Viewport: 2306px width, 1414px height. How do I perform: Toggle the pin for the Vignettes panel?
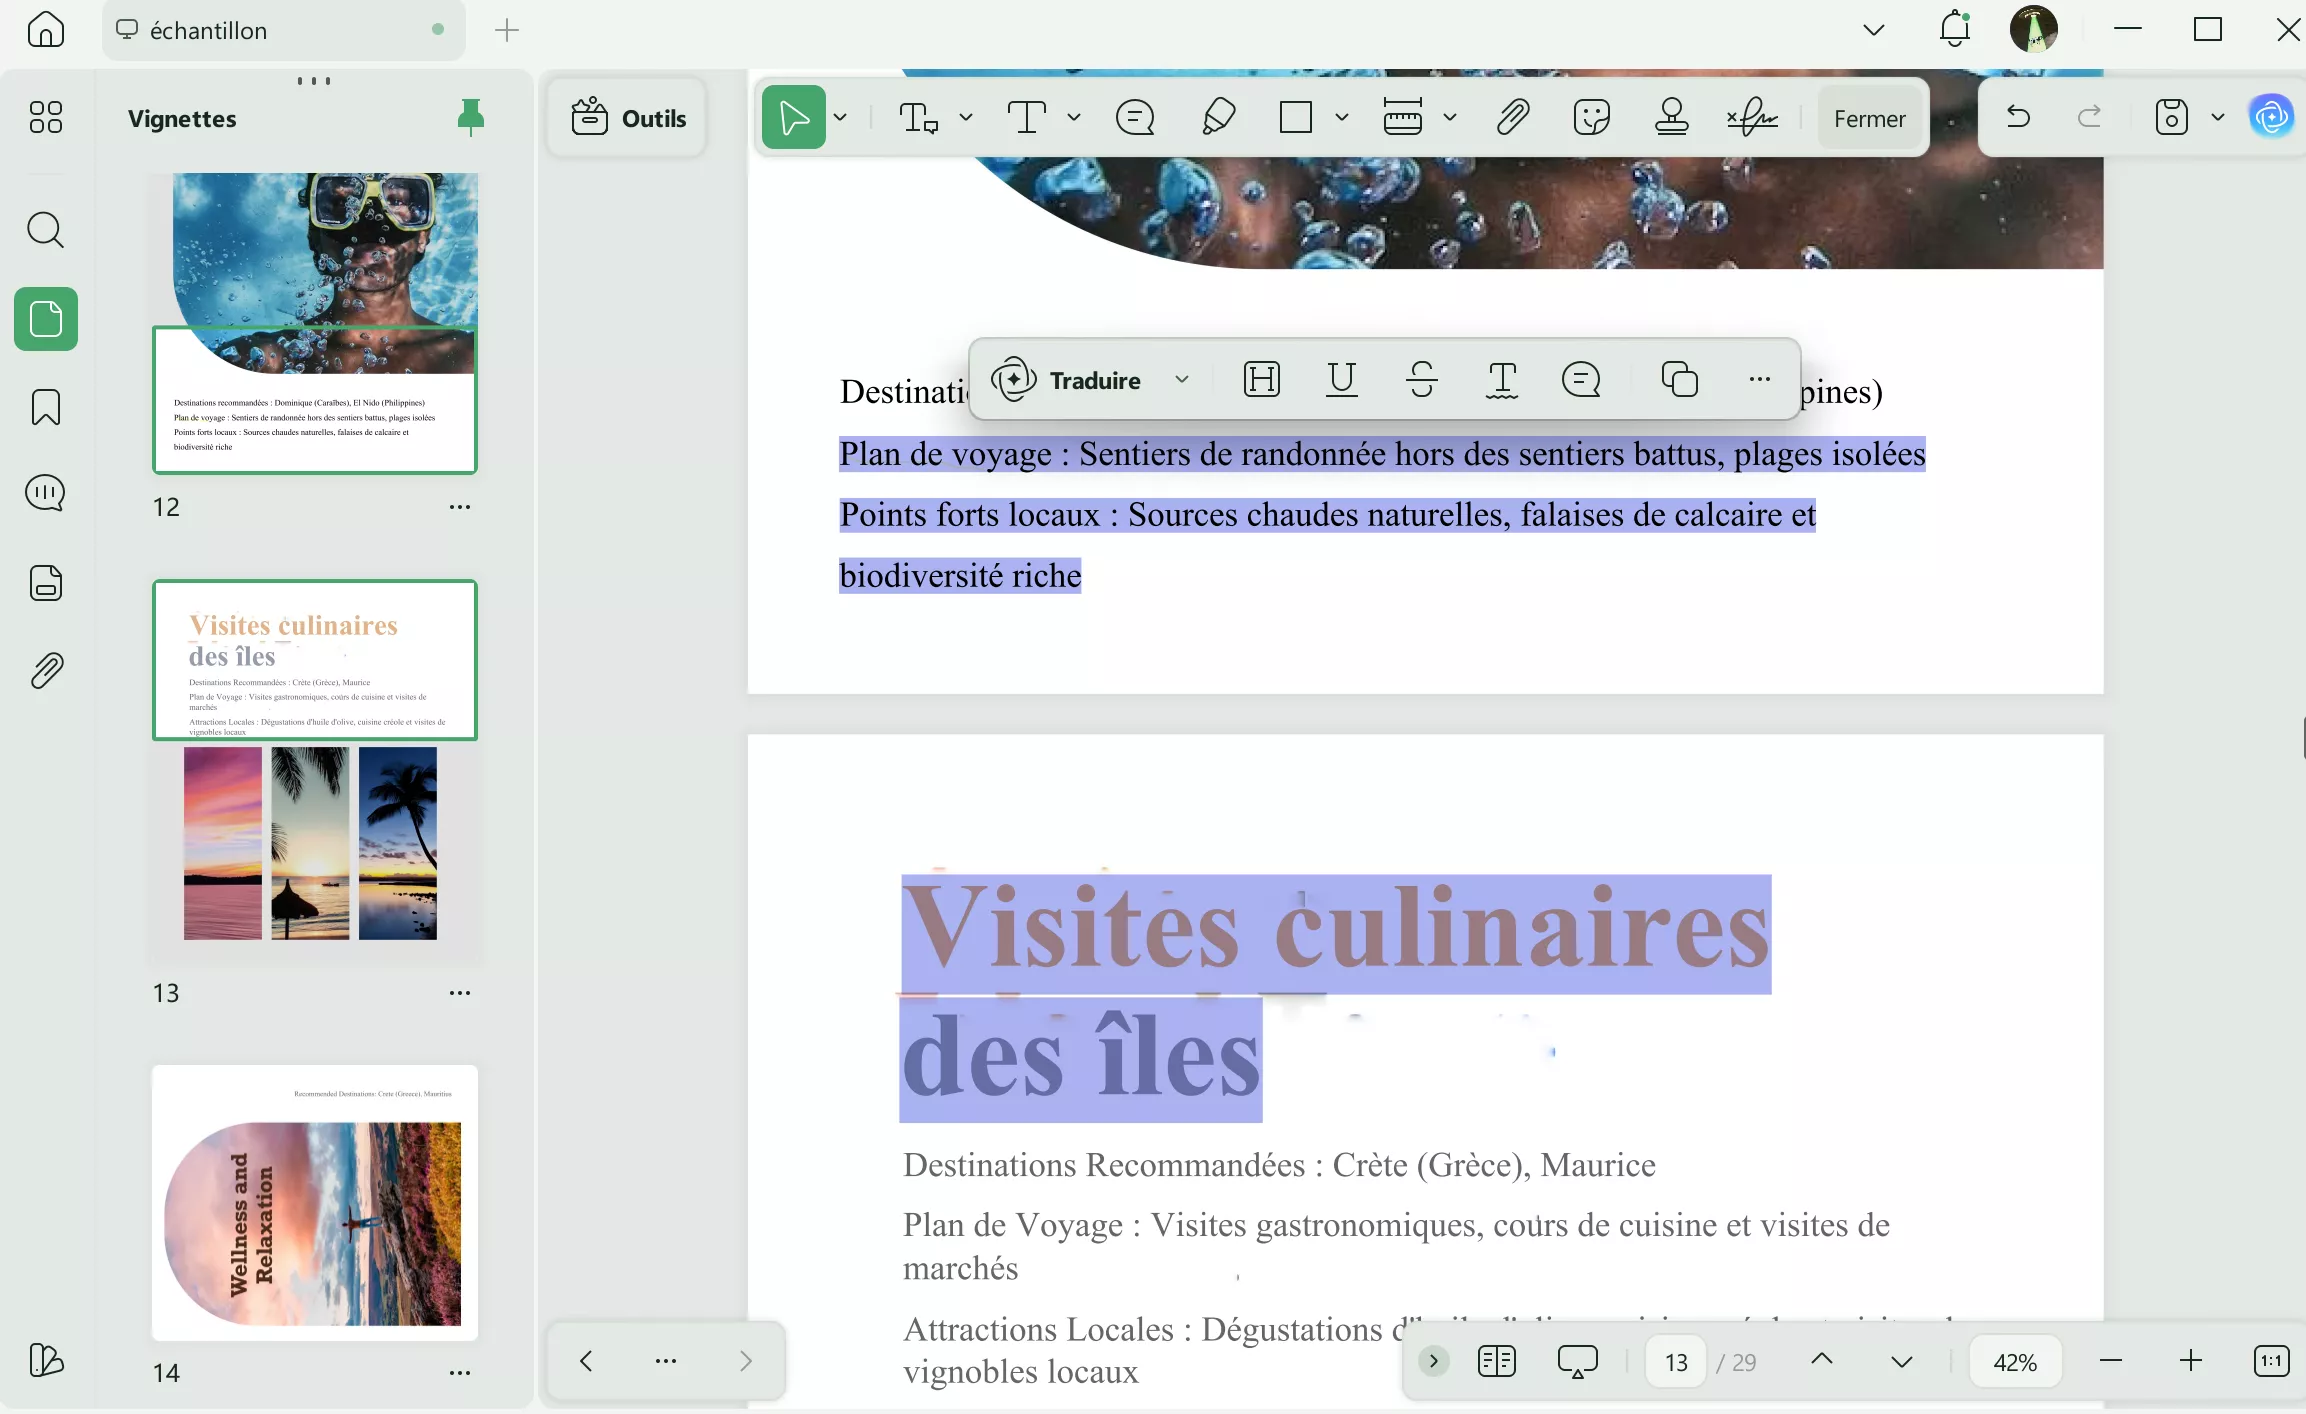tap(470, 116)
